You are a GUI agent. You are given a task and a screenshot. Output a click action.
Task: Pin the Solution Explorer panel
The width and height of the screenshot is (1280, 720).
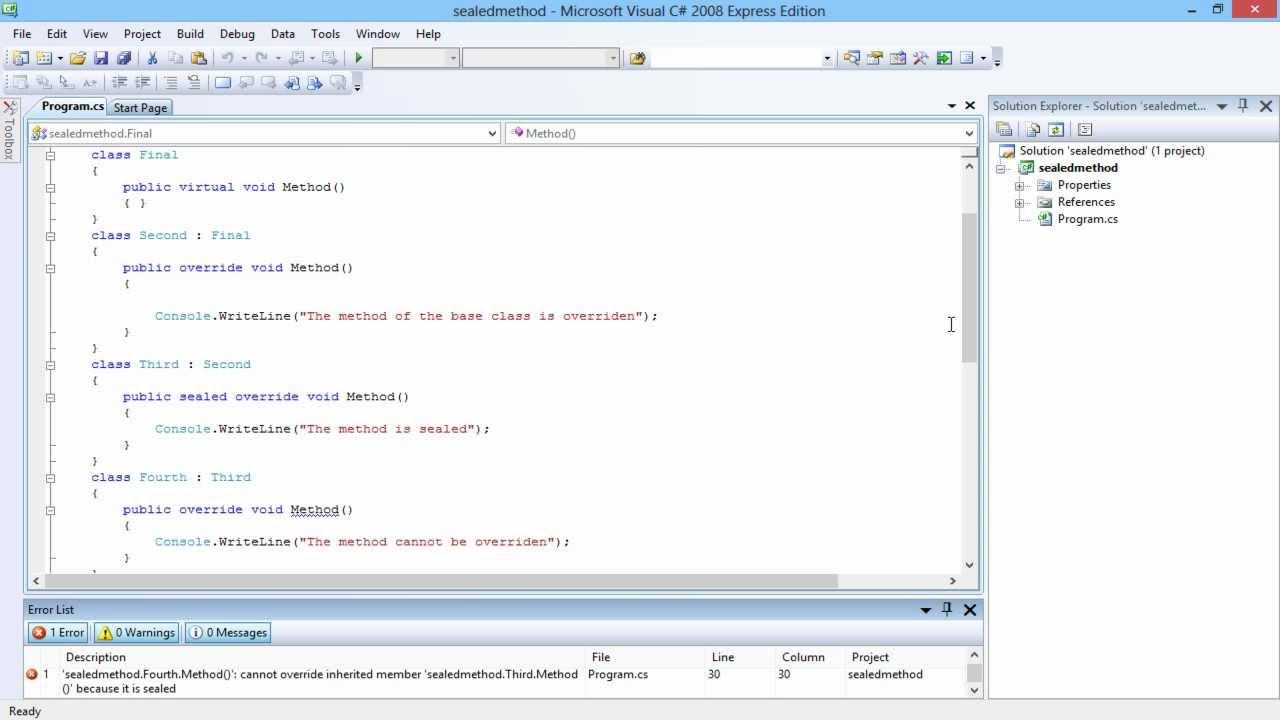pyautogui.click(x=1243, y=105)
